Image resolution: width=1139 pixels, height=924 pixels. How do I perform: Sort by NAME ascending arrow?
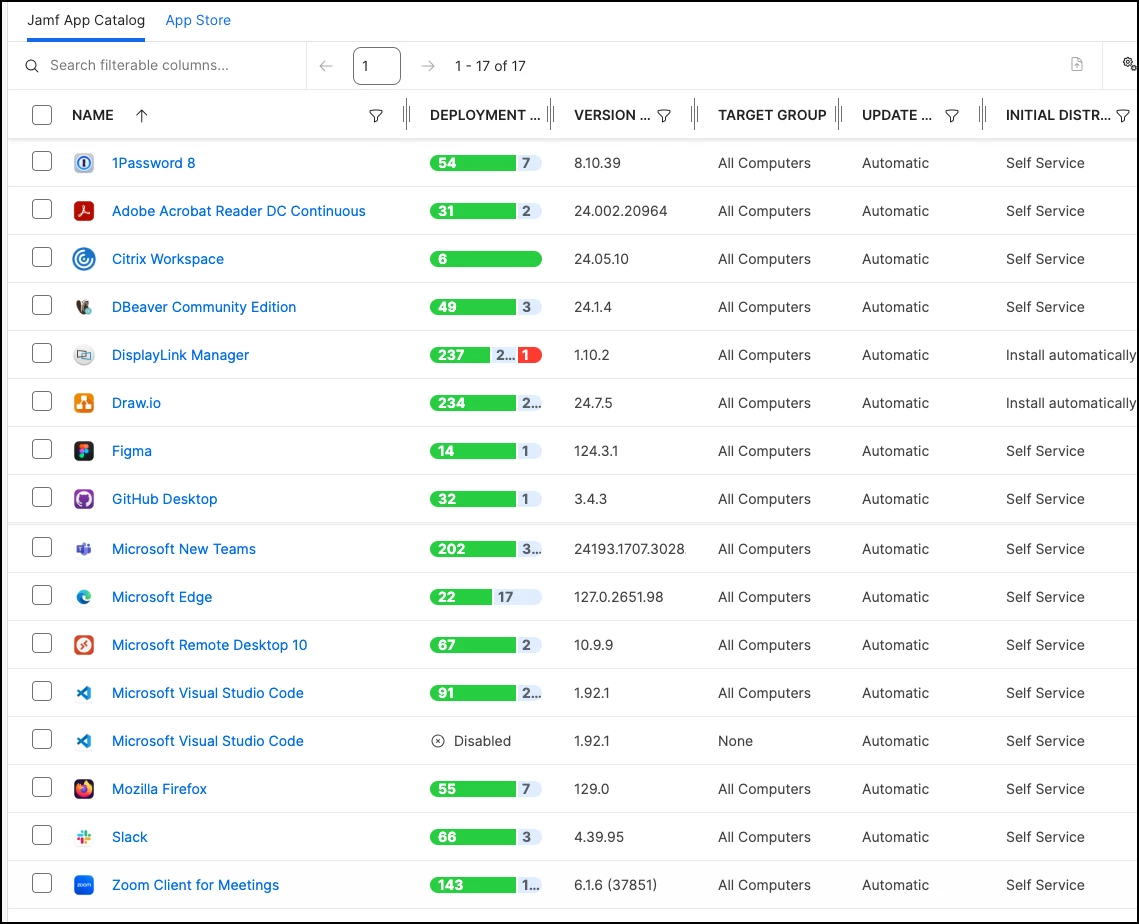tap(142, 115)
